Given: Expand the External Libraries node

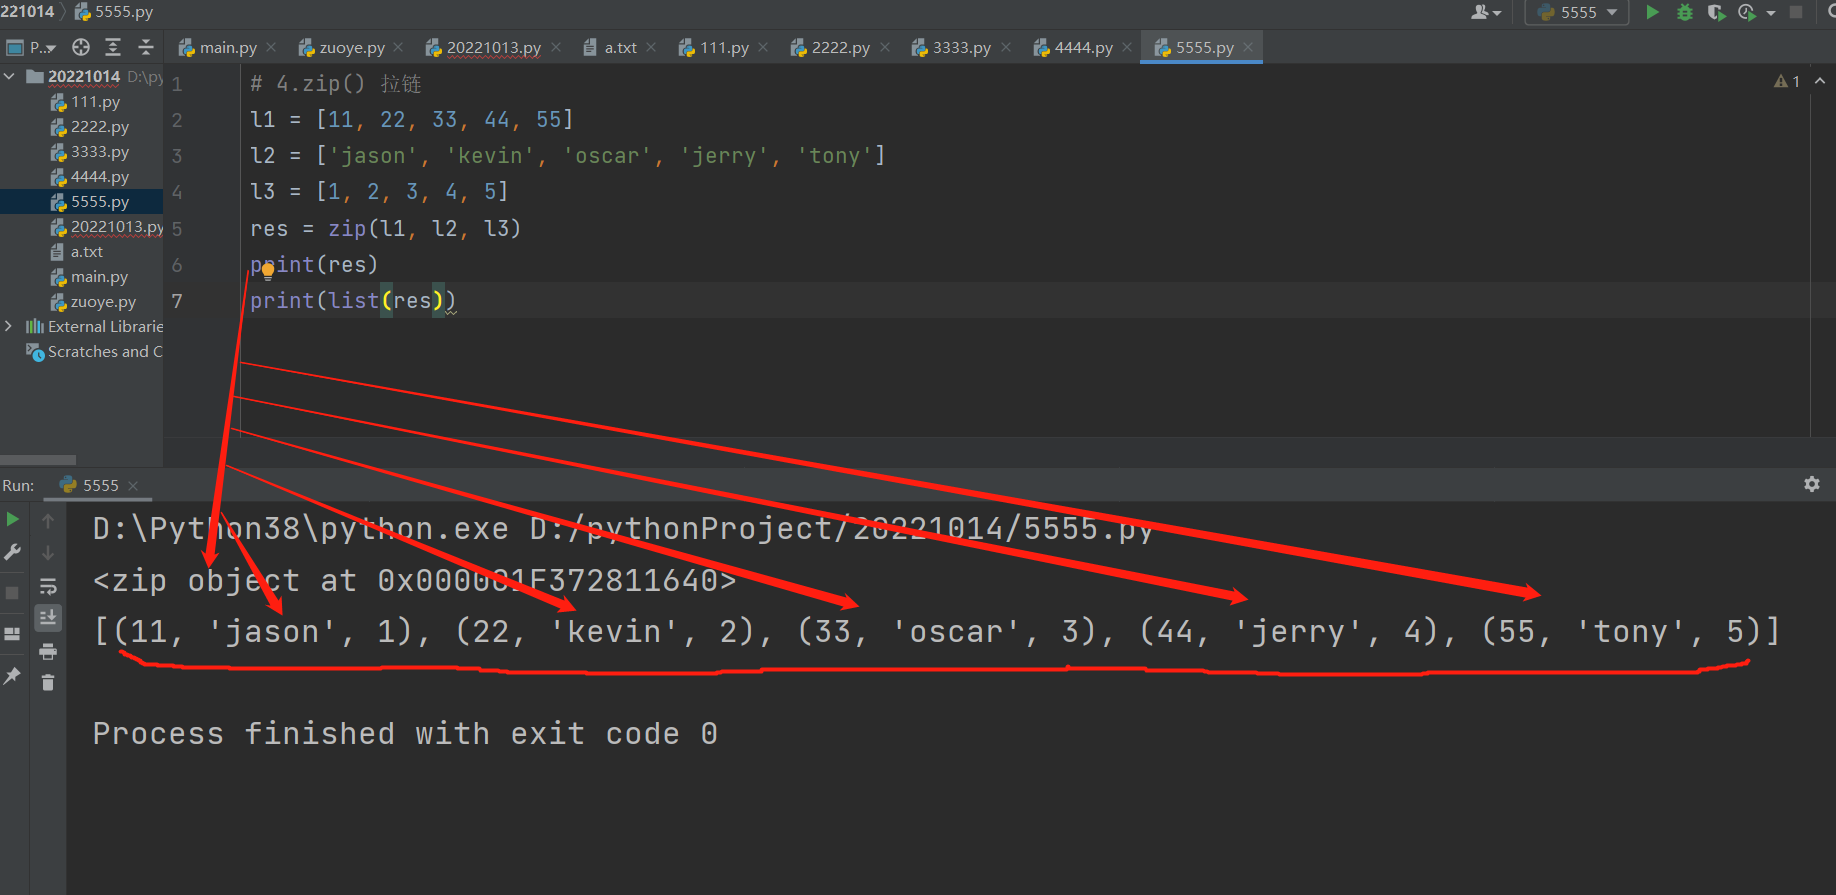Looking at the screenshot, I should tap(9, 326).
